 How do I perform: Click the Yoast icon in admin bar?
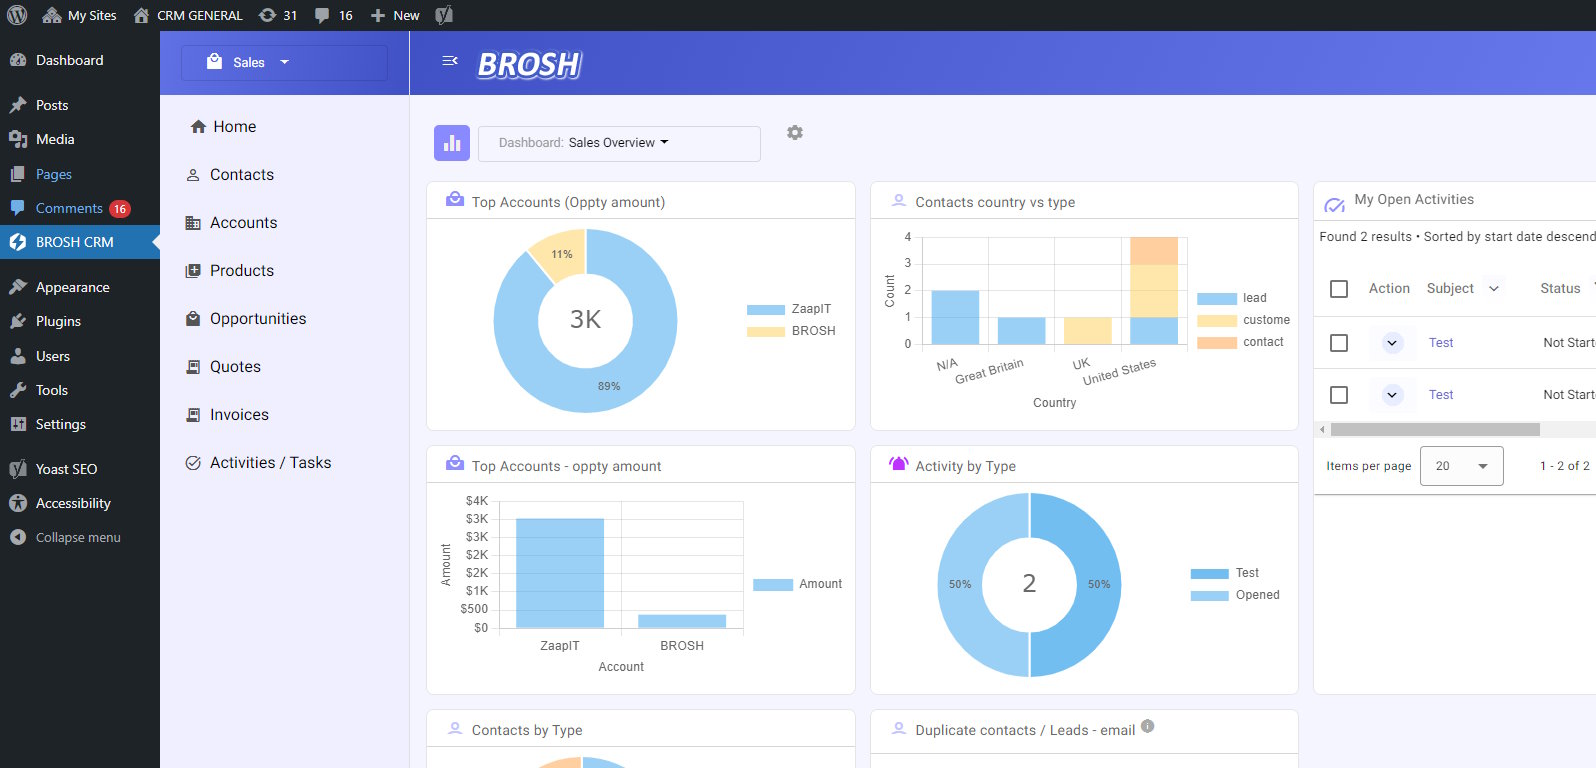(444, 15)
